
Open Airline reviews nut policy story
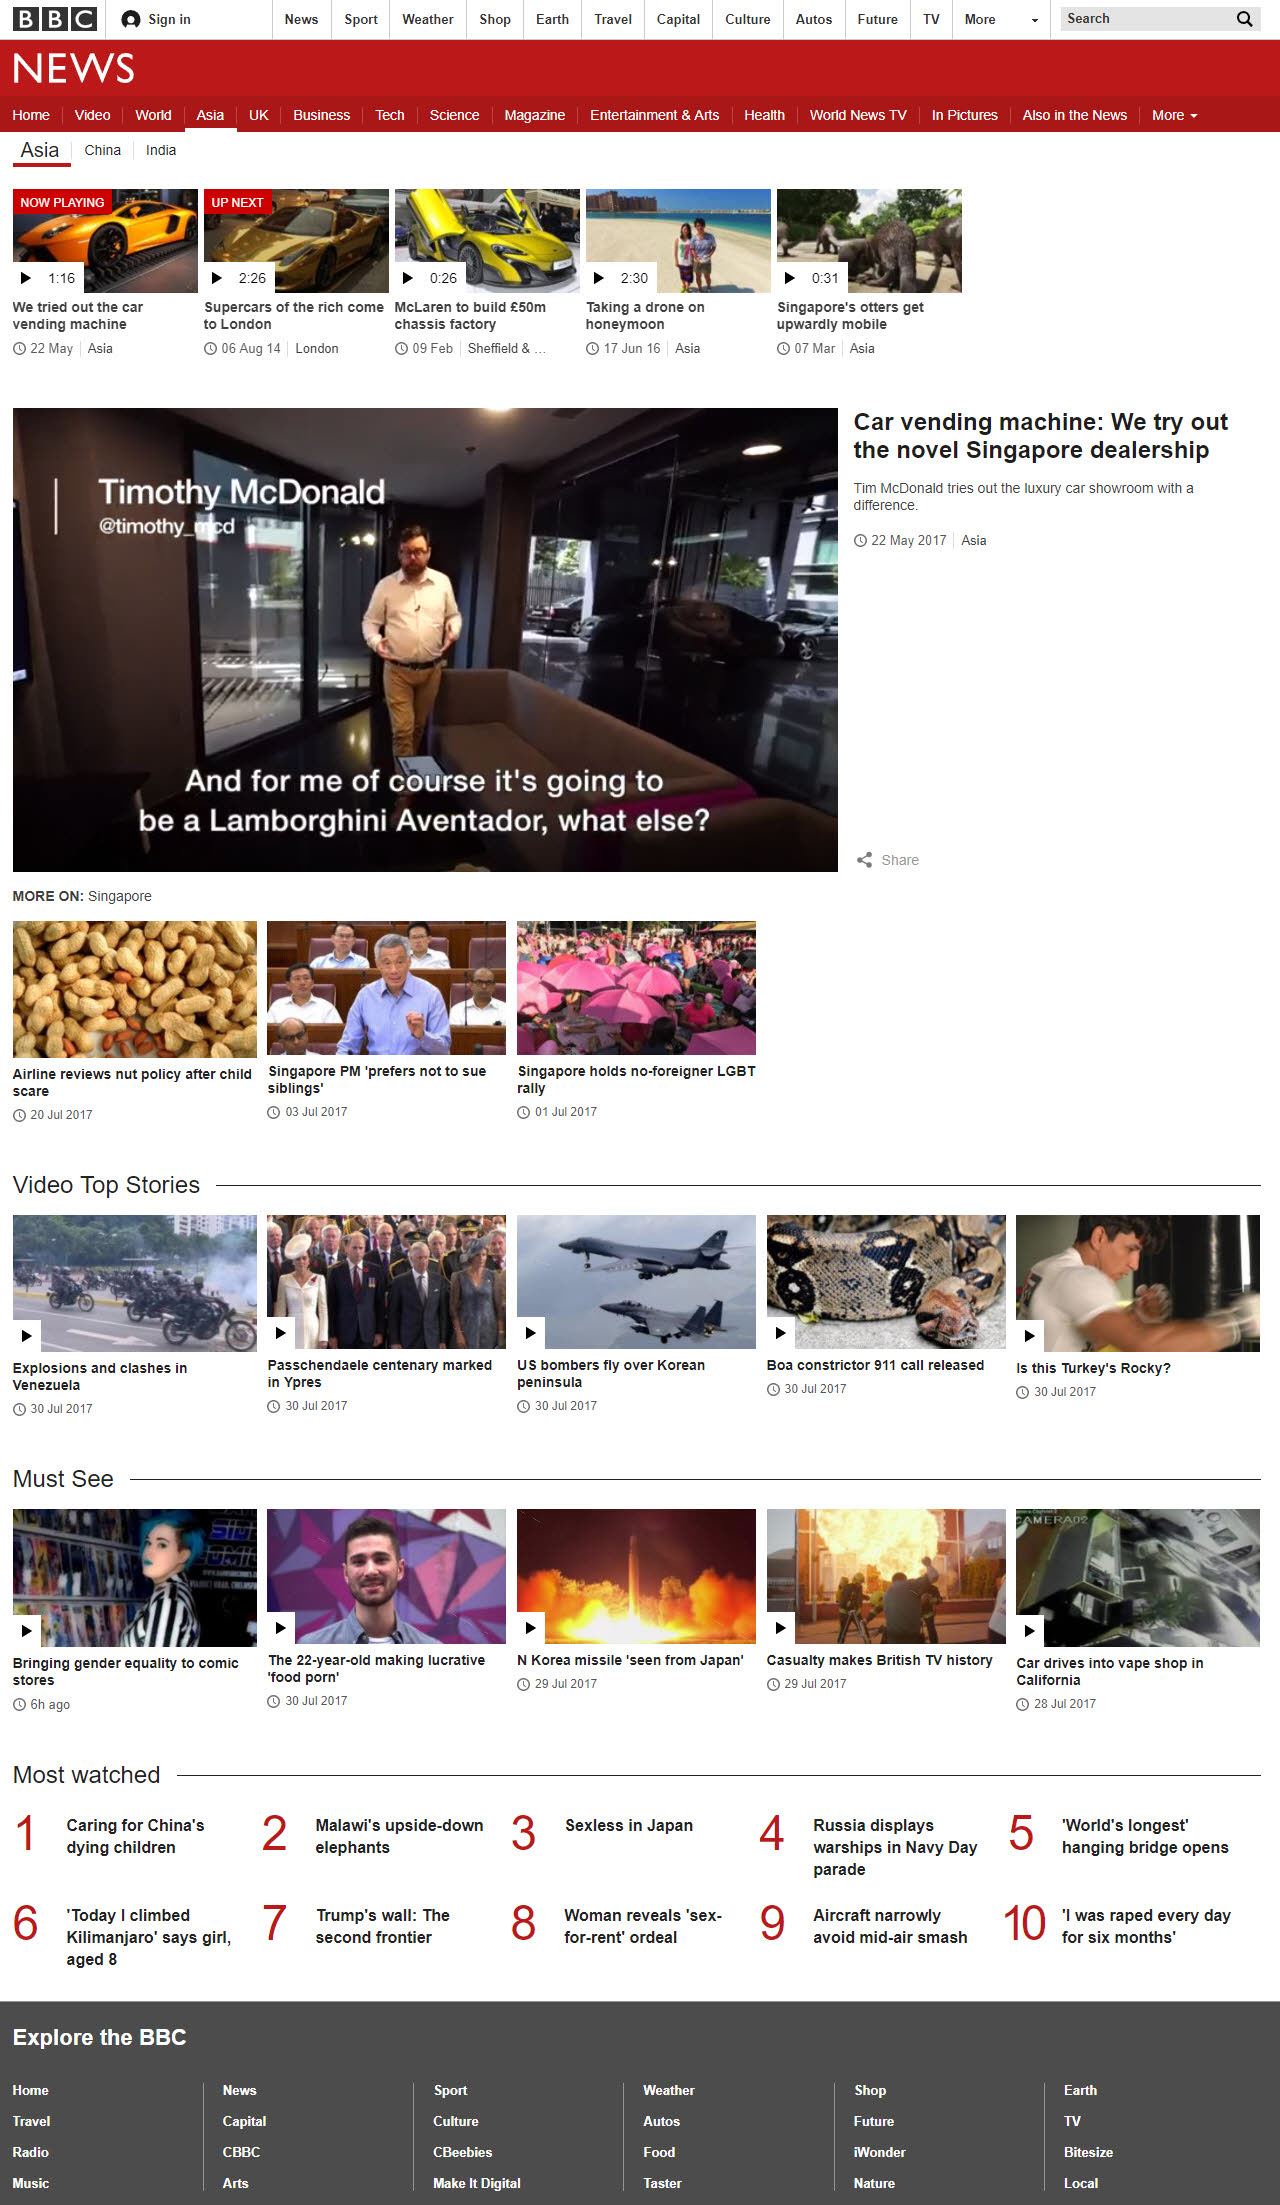132,1082
